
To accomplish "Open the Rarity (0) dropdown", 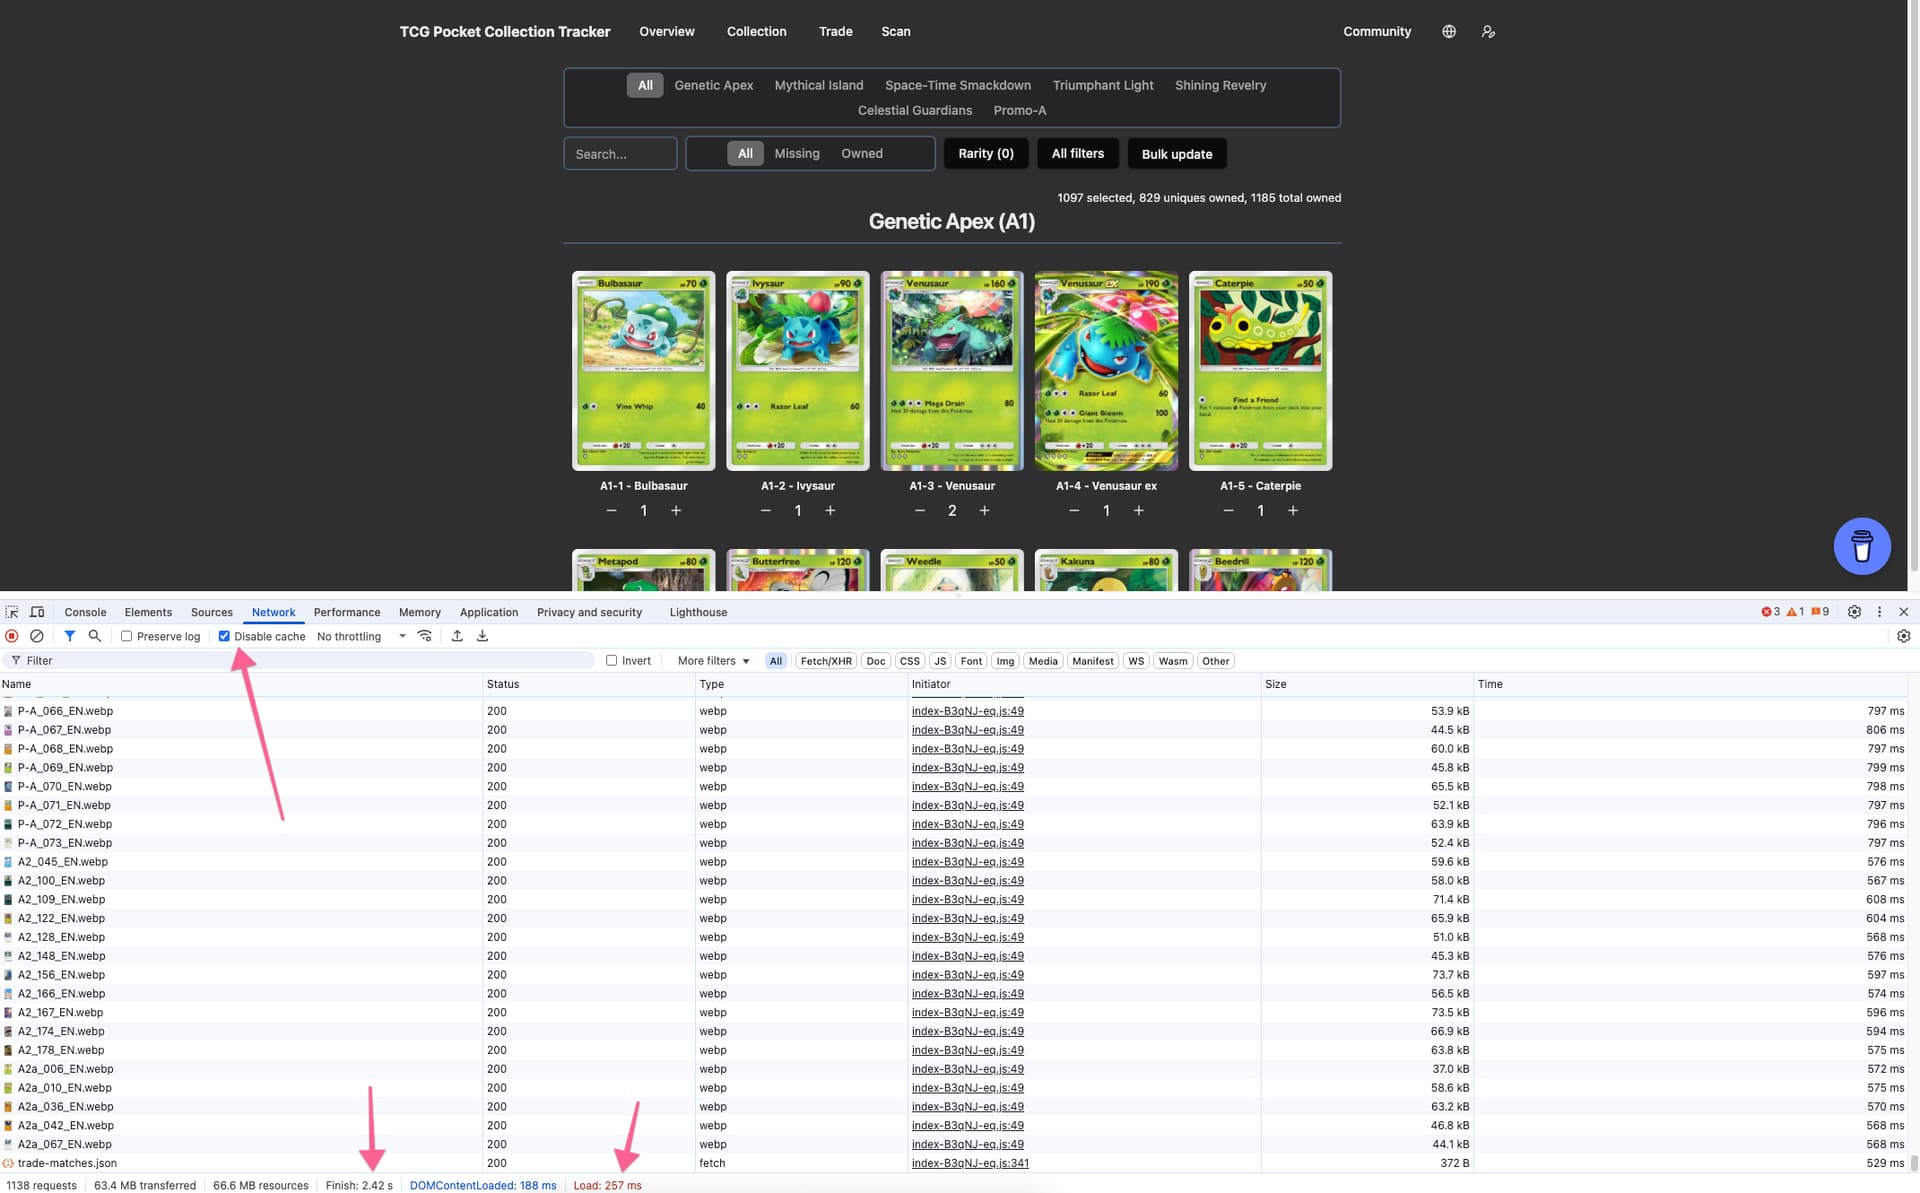I will click(985, 154).
